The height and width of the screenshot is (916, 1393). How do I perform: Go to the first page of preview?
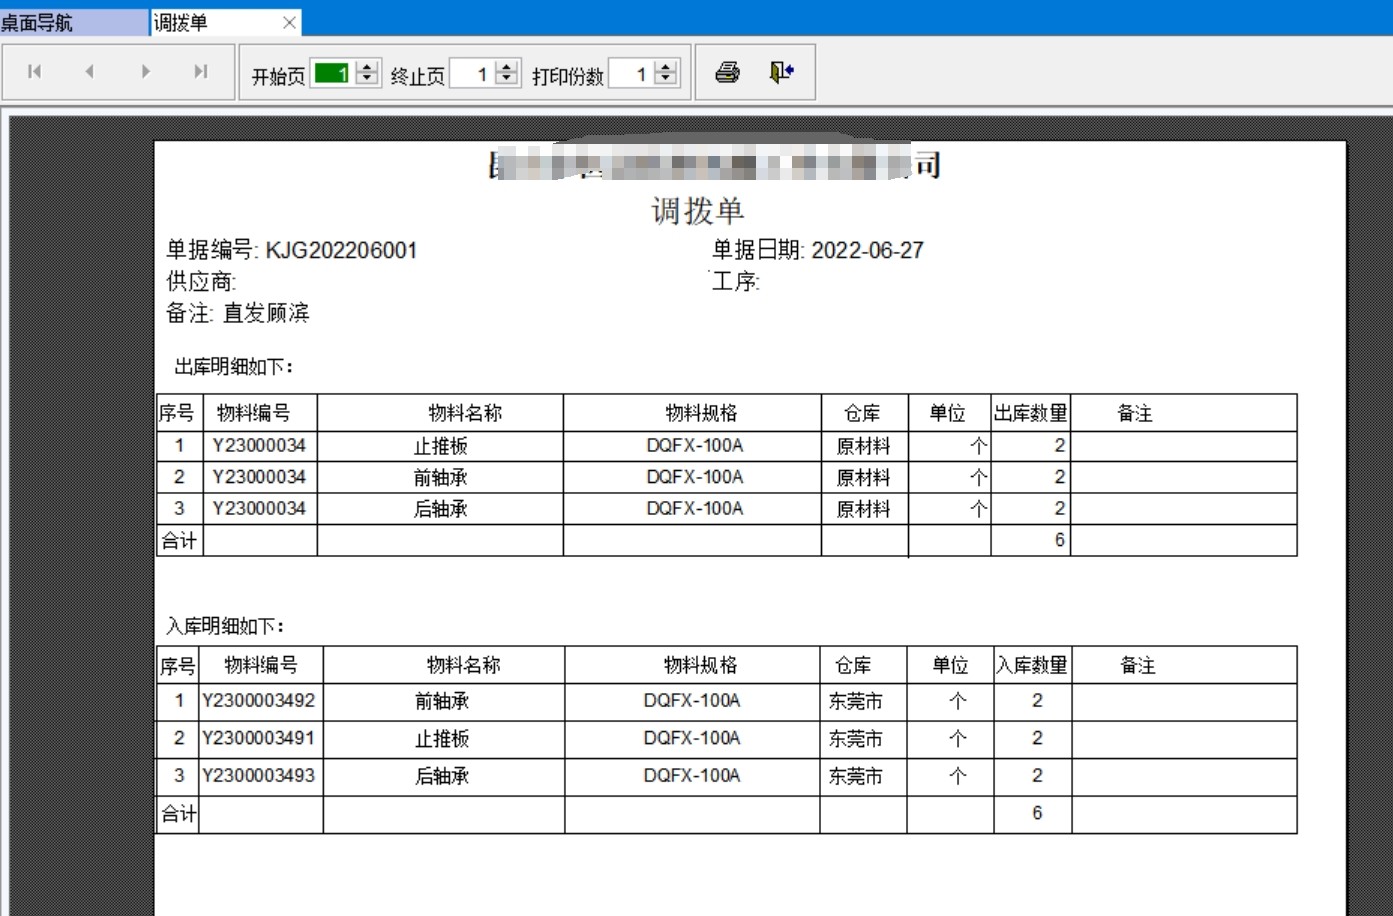(35, 72)
